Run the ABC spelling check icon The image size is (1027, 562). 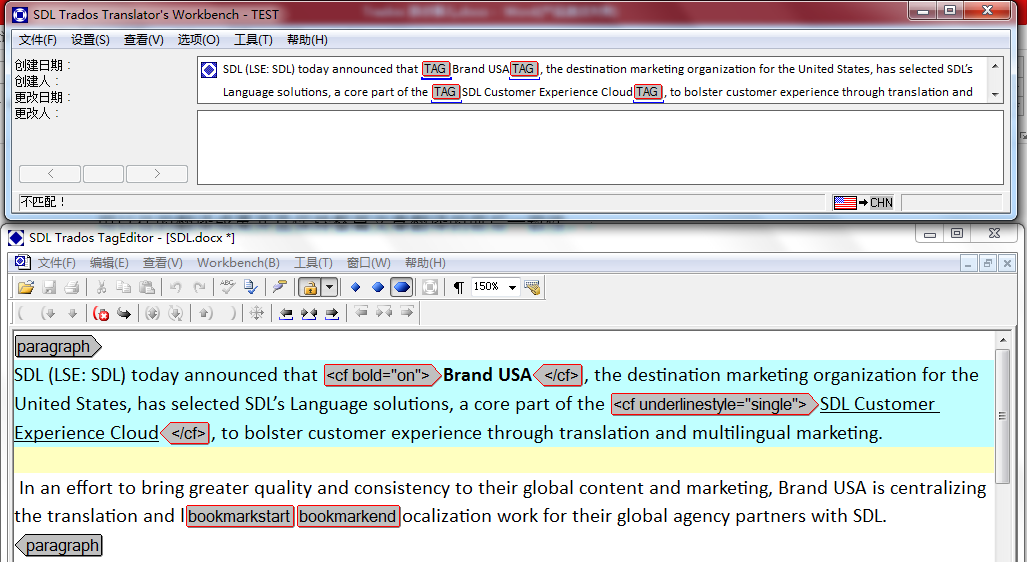[x=227, y=287]
